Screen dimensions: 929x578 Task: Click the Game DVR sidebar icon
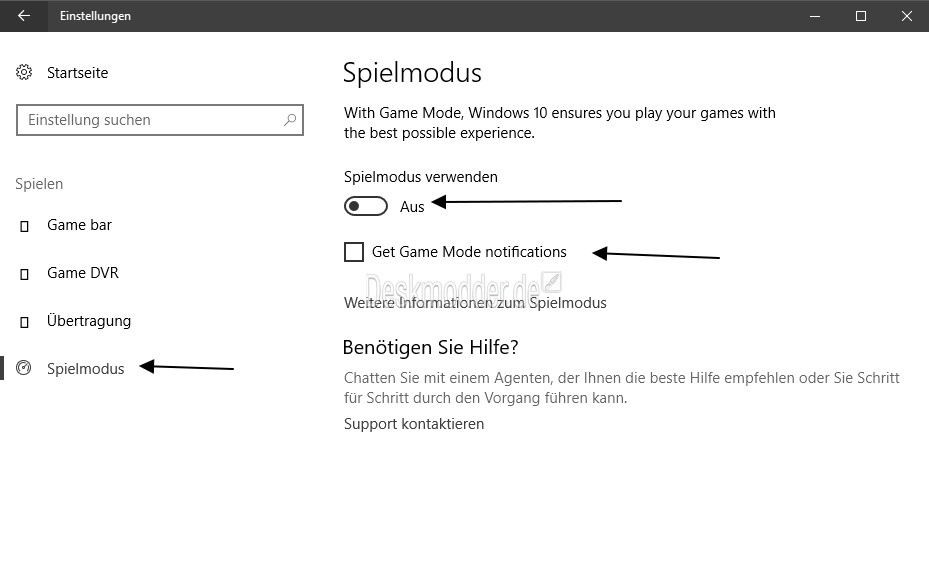pos(24,274)
